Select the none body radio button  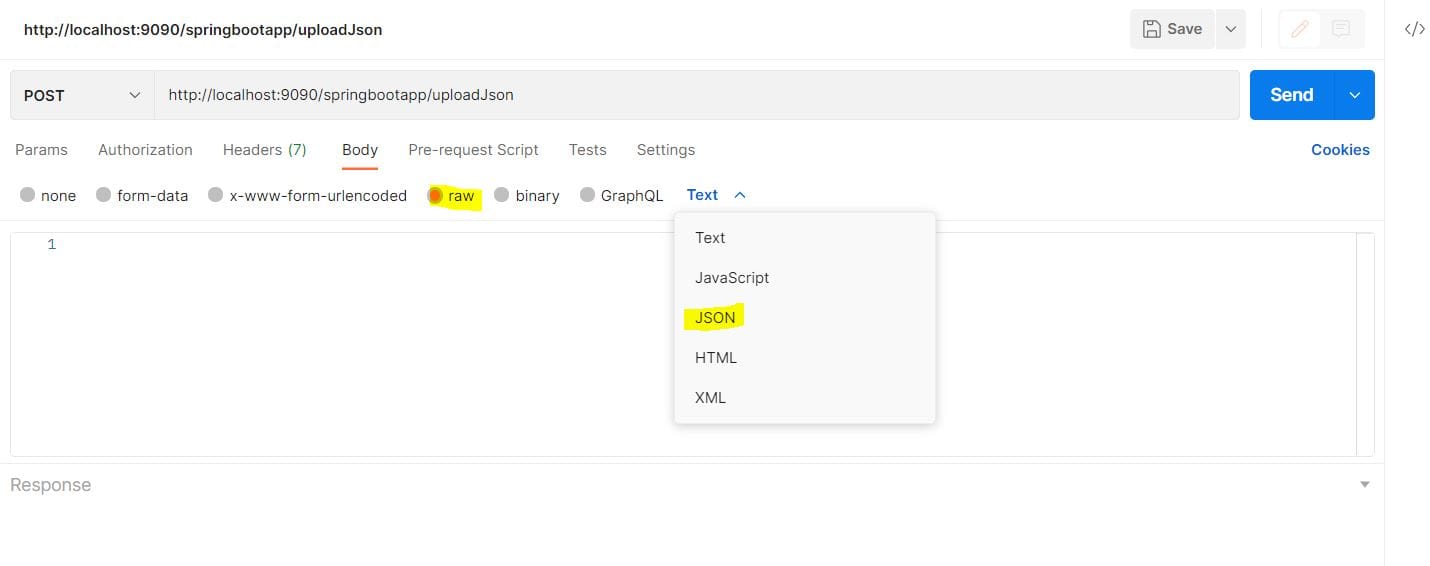tap(27, 196)
